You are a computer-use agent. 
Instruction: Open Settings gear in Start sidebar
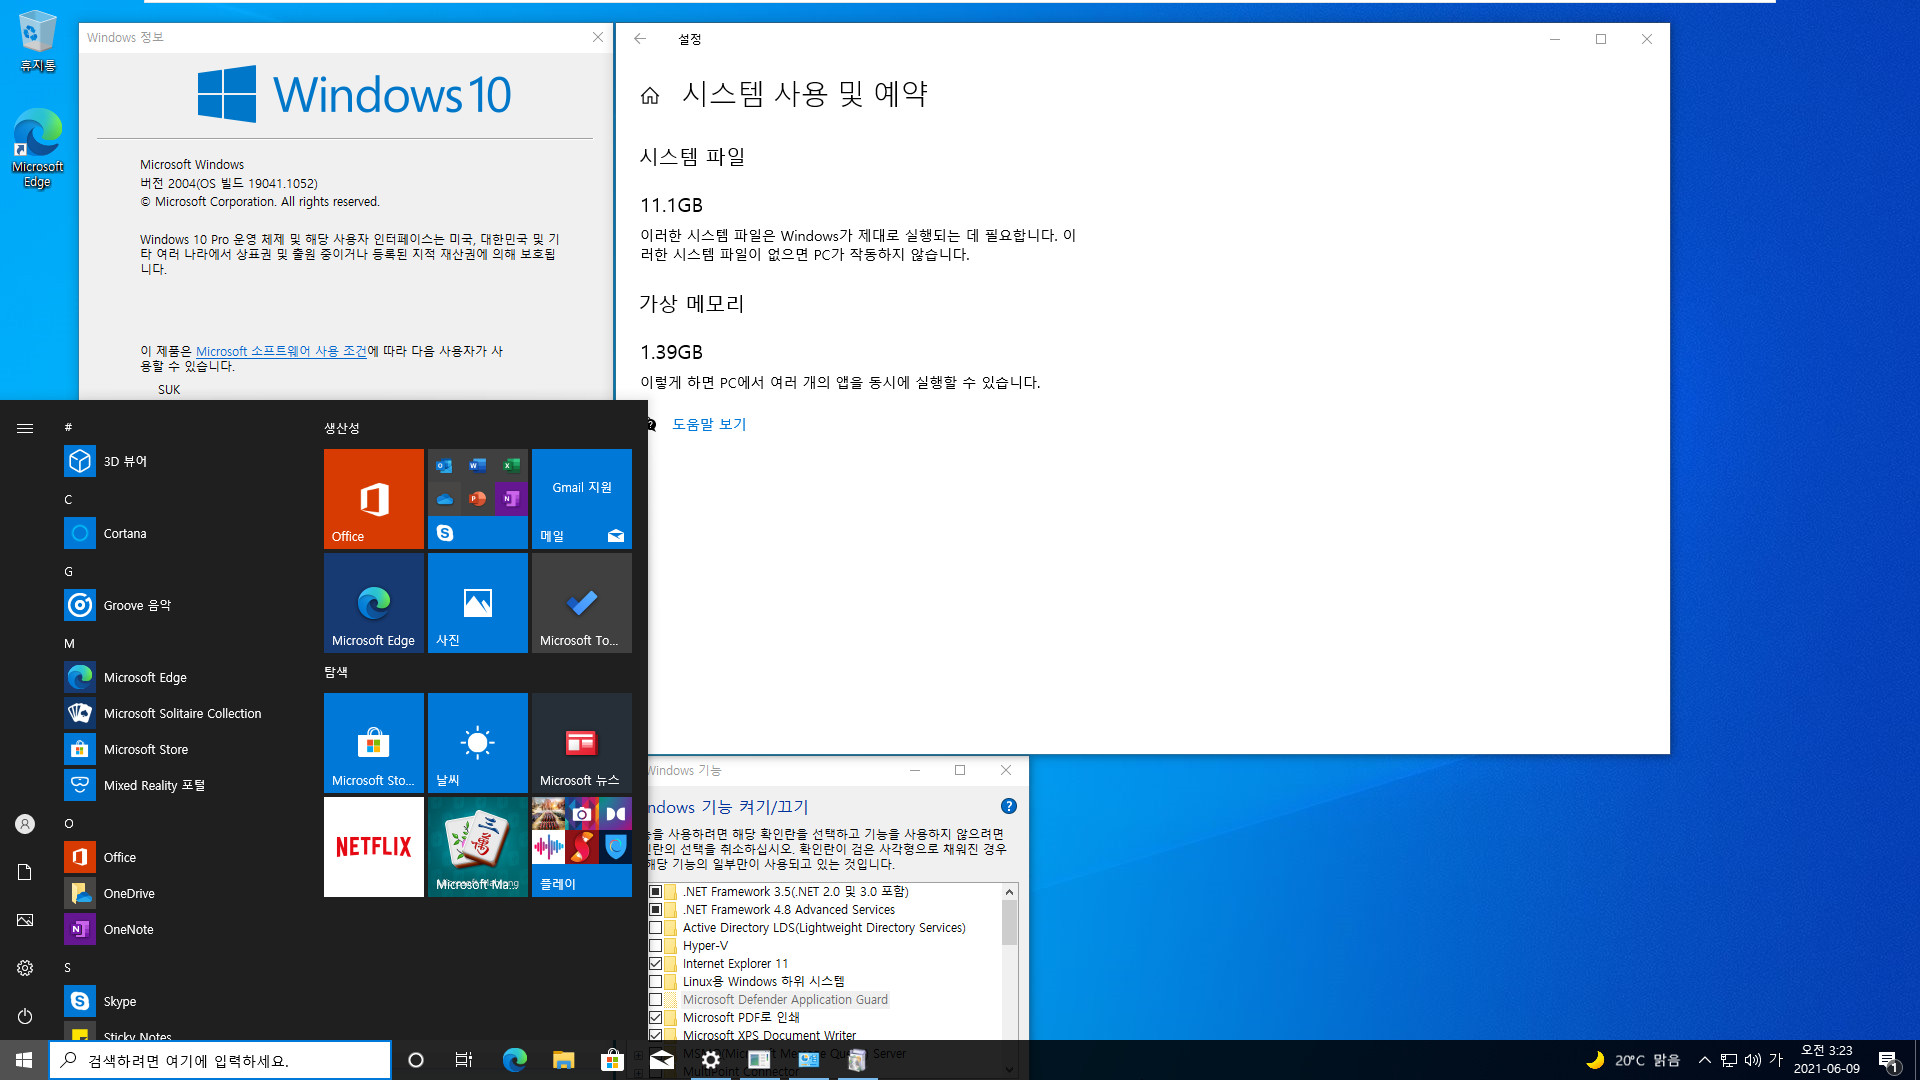[x=25, y=968]
